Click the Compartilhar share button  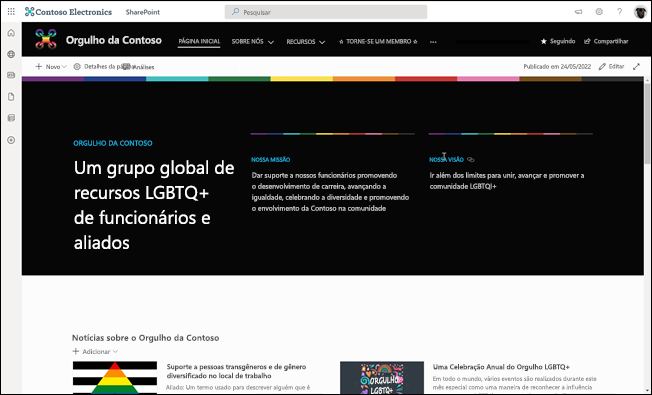(606, 41)
